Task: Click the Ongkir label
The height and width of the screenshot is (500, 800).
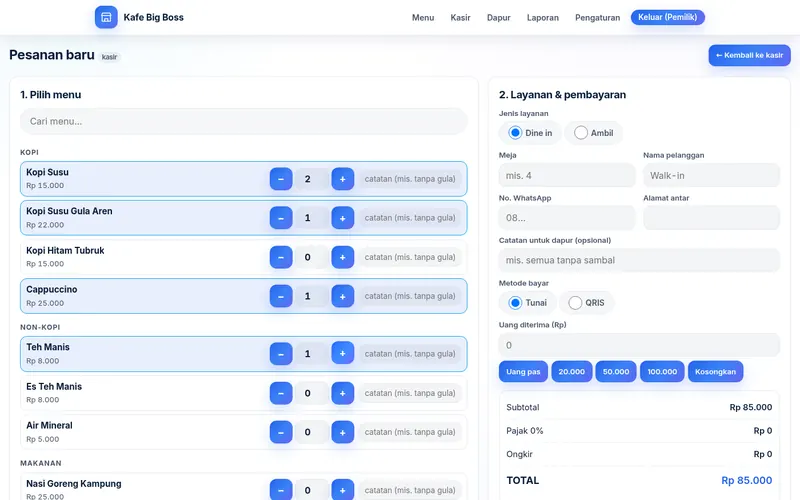Action: click(x=519, y=454)
